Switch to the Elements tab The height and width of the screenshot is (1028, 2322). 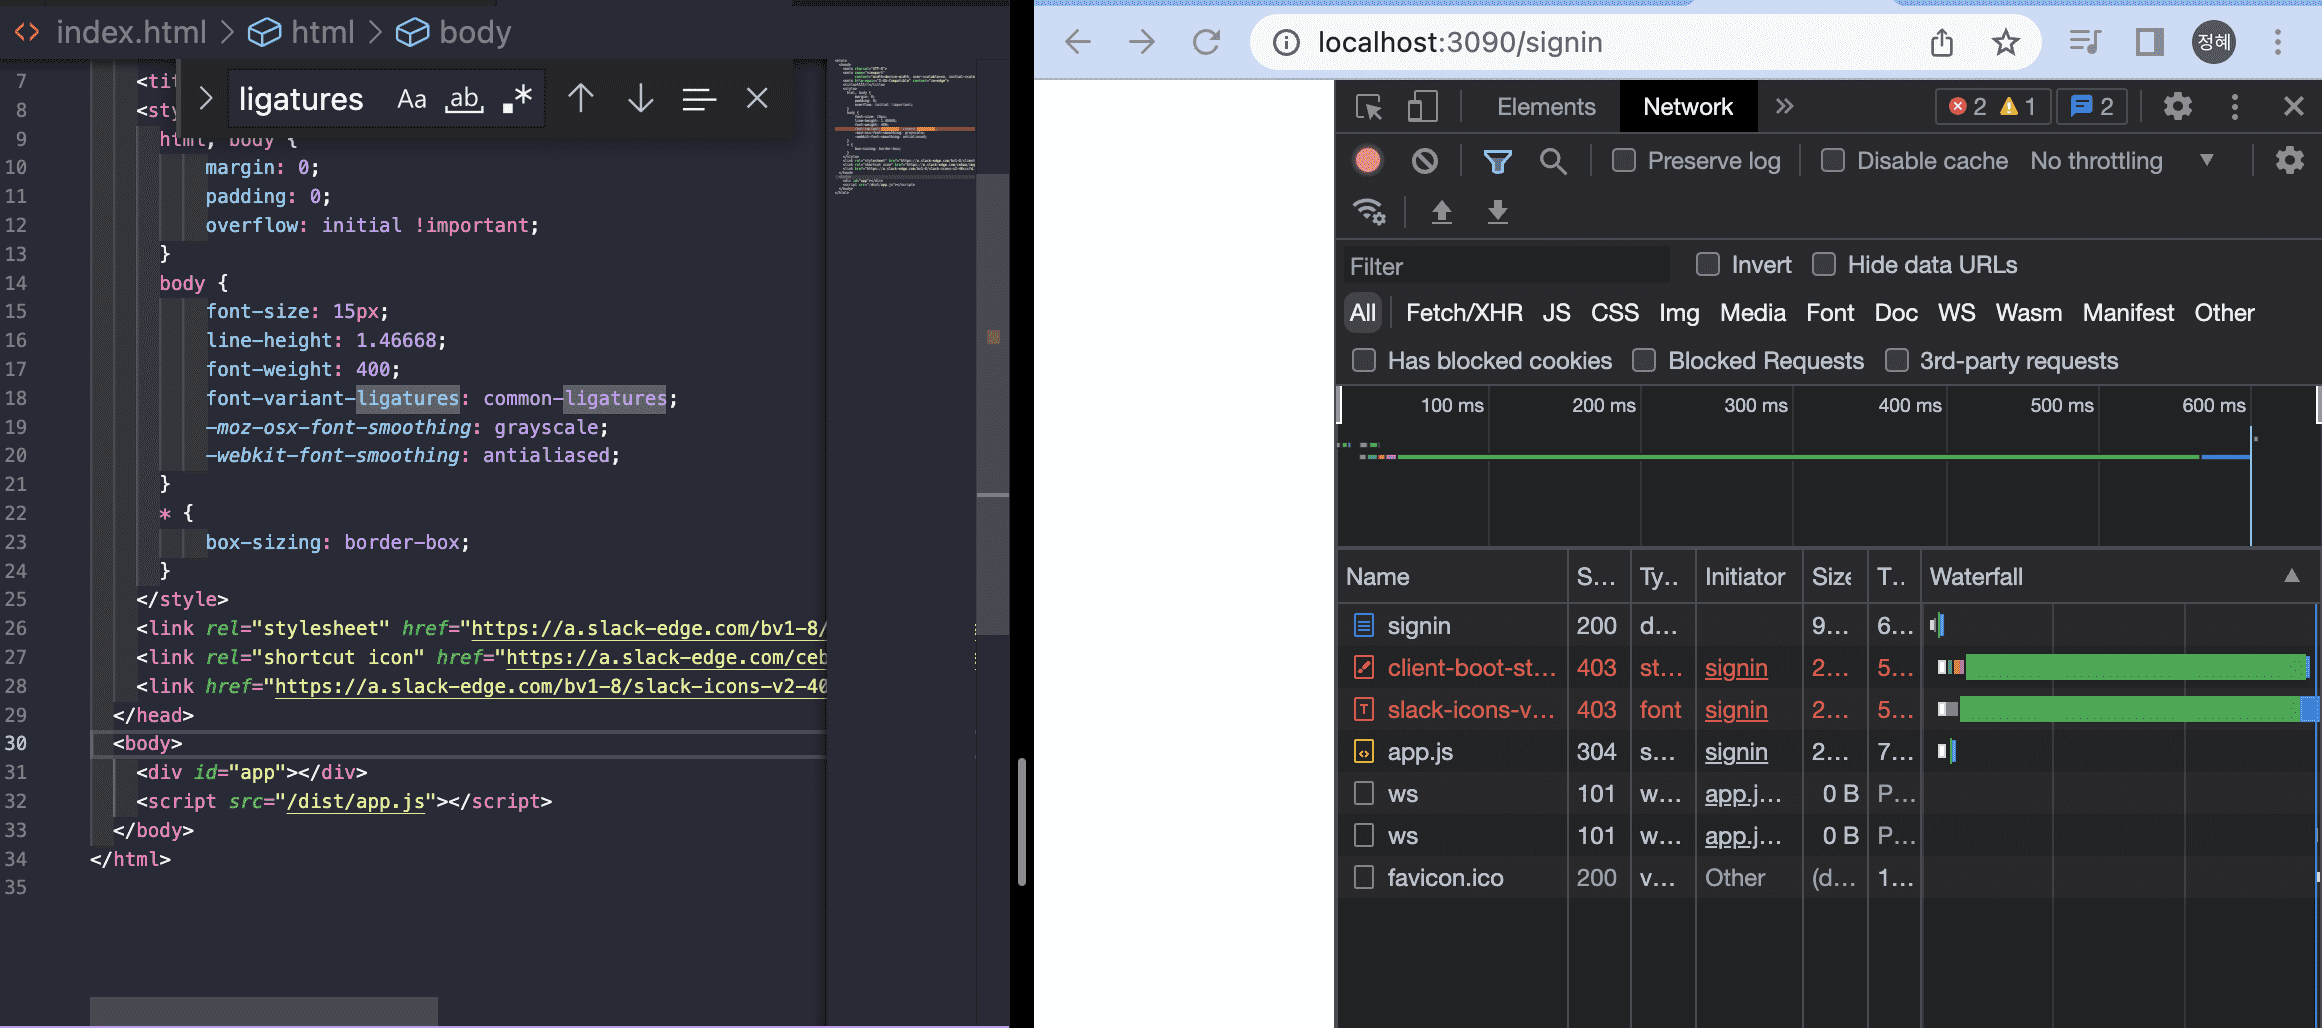point(1545,107)
